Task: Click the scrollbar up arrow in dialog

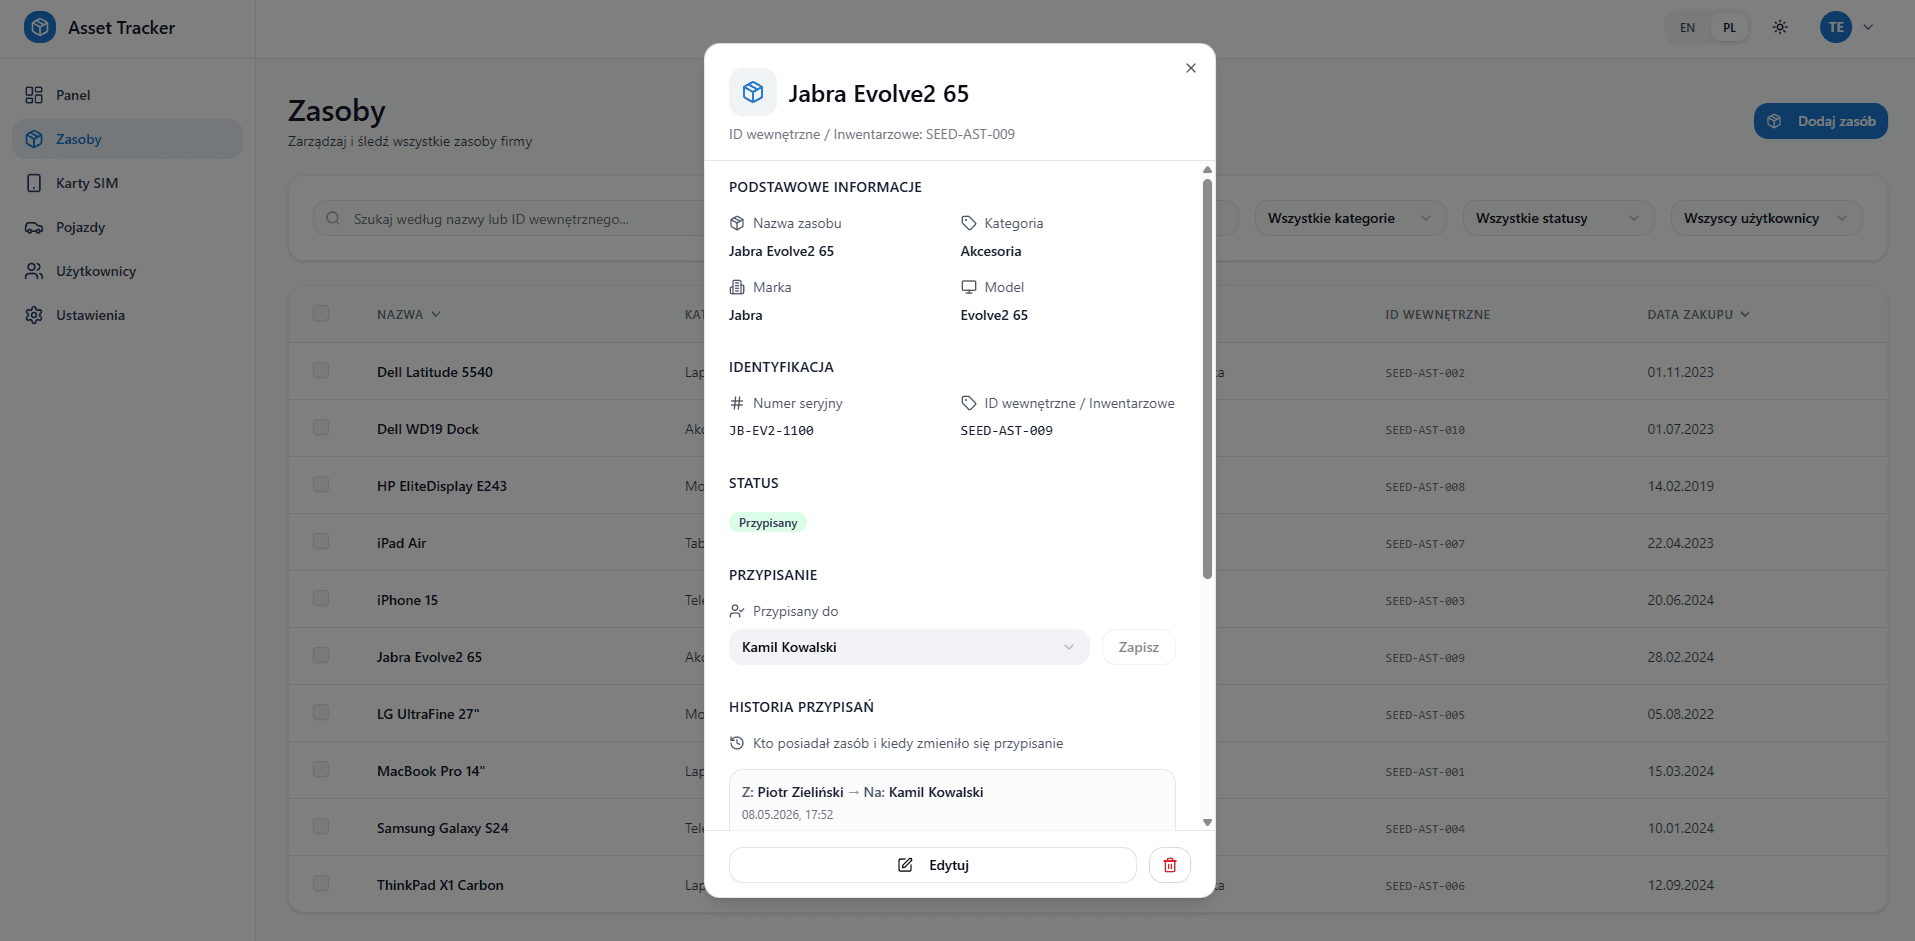Action: tap(1207, 170)
